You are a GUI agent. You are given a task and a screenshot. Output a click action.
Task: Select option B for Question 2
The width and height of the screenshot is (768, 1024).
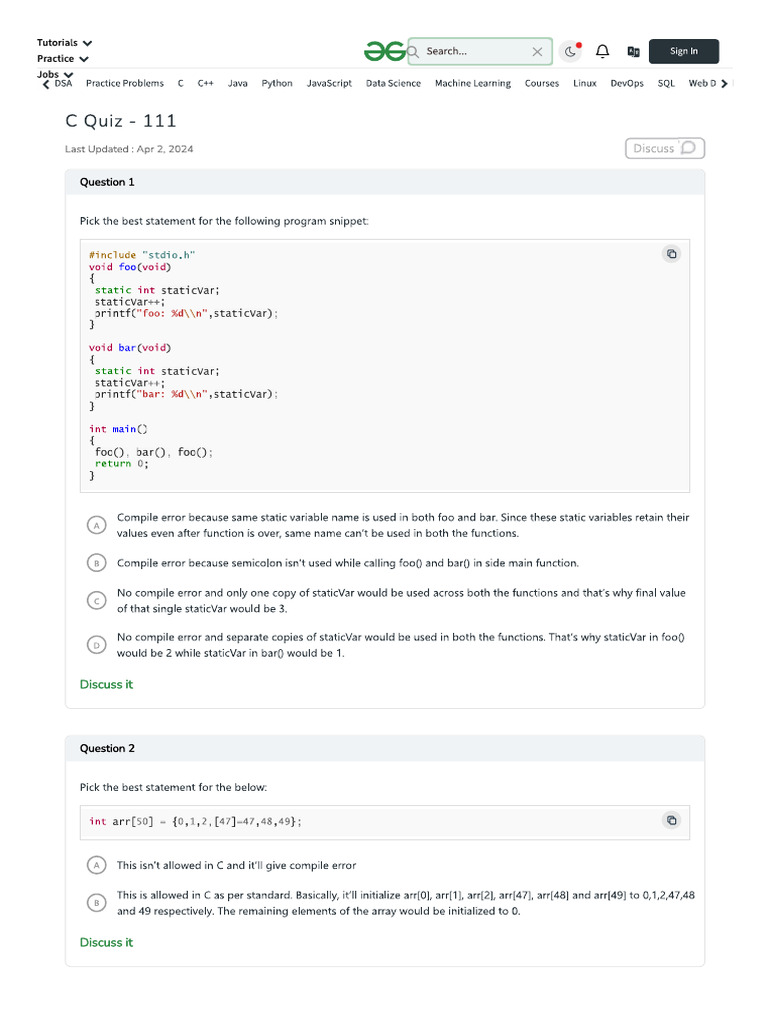pyautogui.click(x=96, y=903)
